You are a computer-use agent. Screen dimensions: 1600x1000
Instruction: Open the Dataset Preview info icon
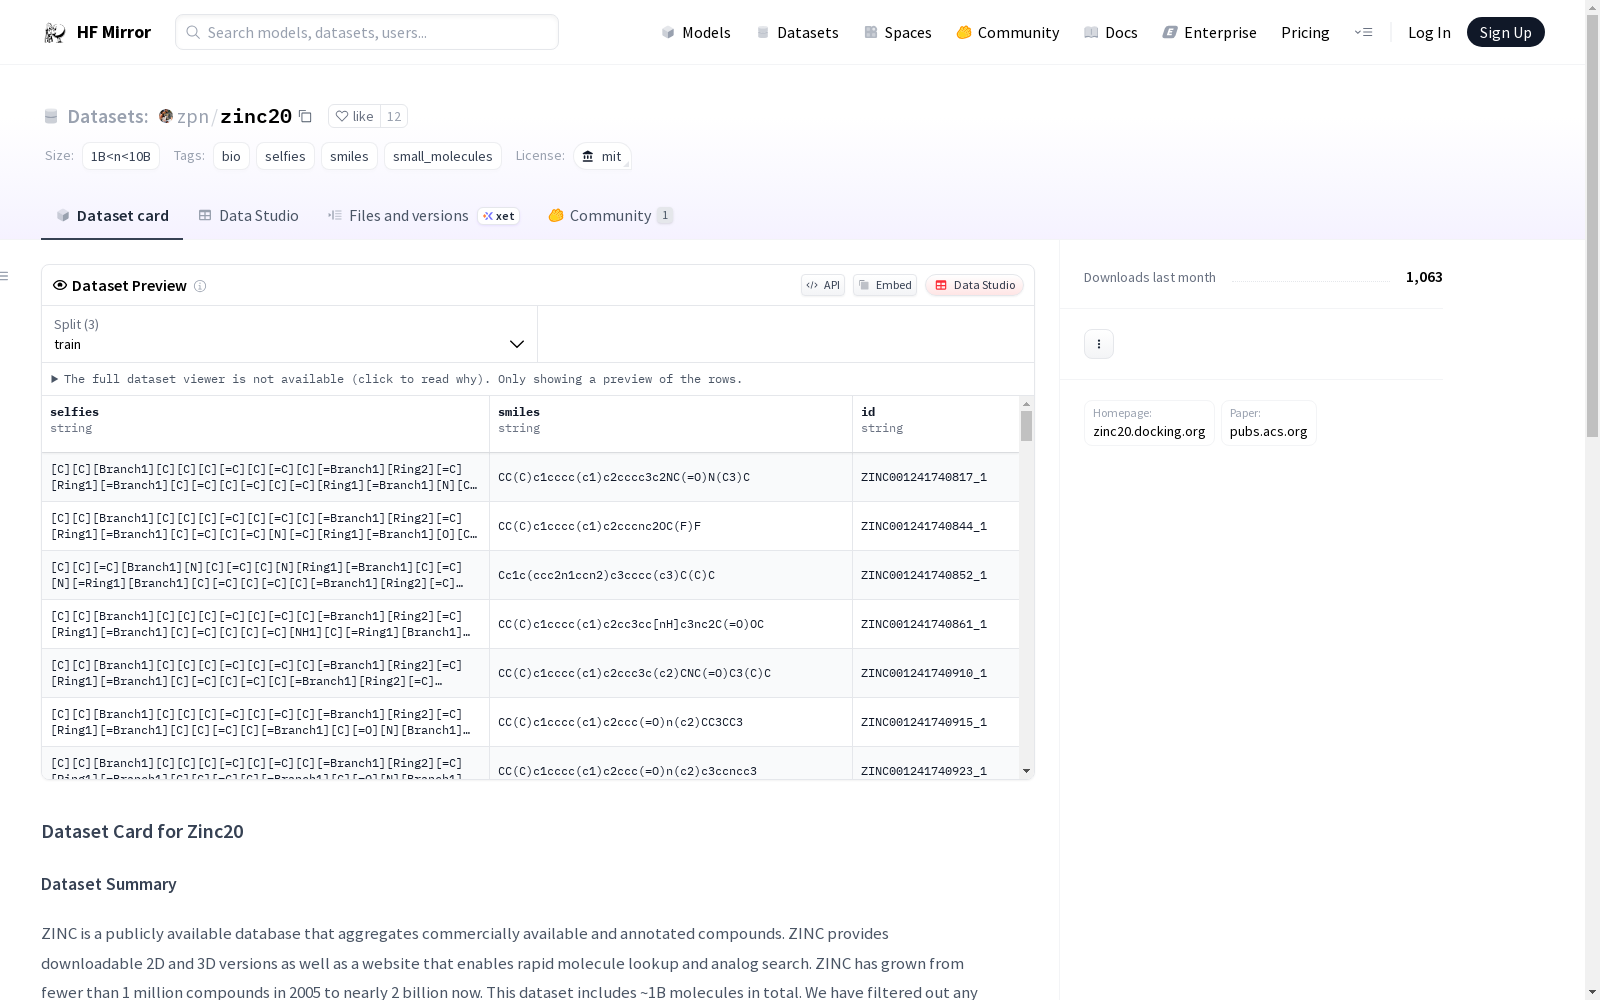tap(200, 286)
